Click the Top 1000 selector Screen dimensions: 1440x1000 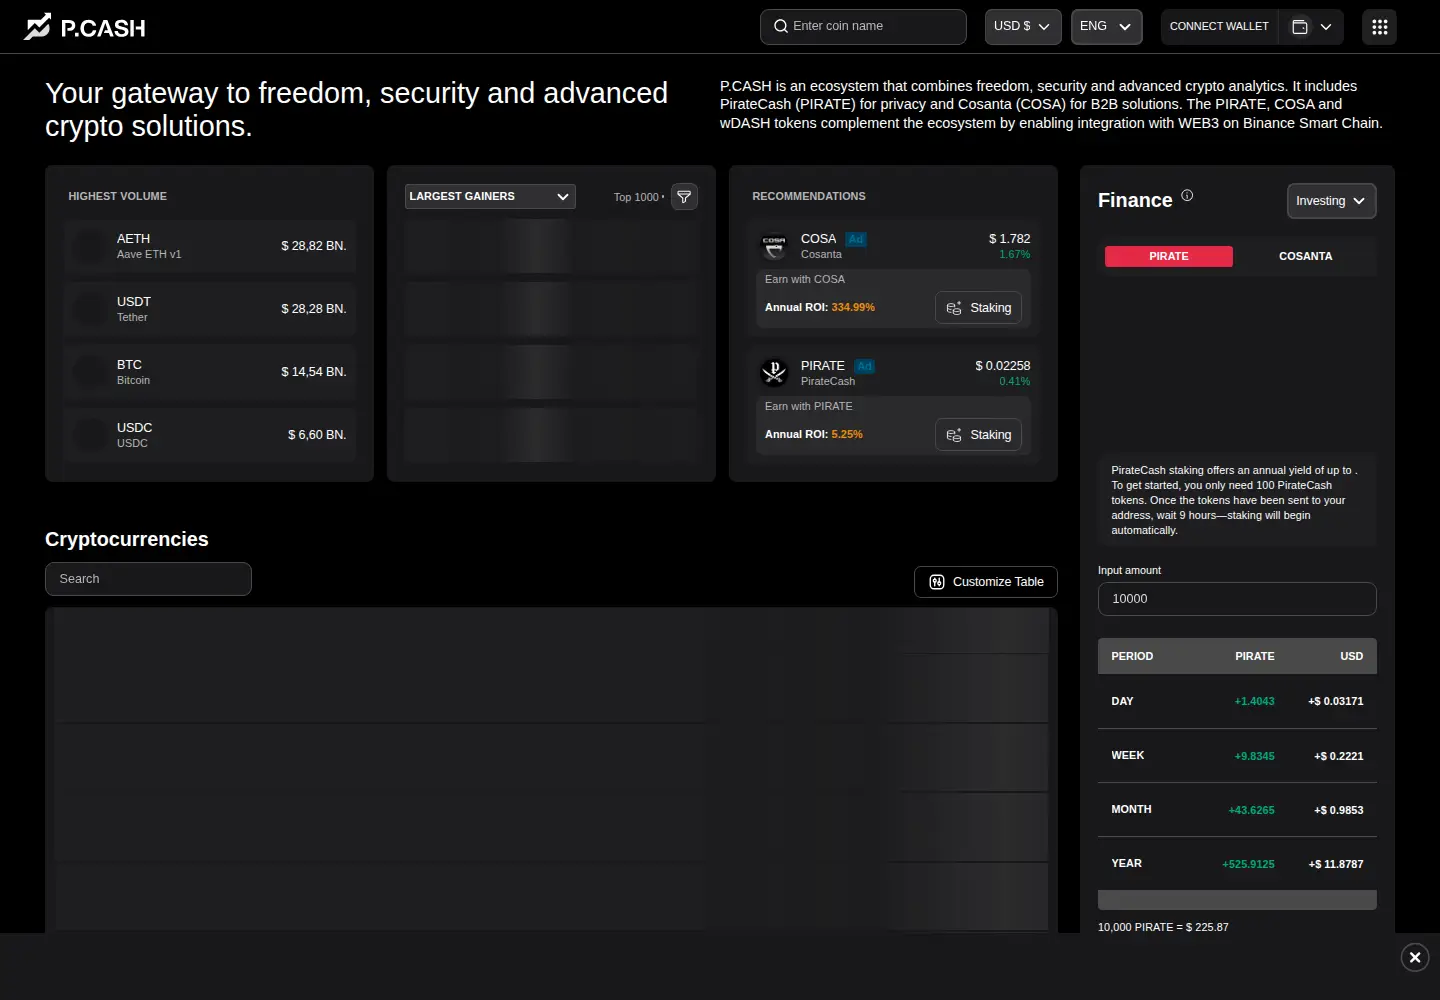639,197
